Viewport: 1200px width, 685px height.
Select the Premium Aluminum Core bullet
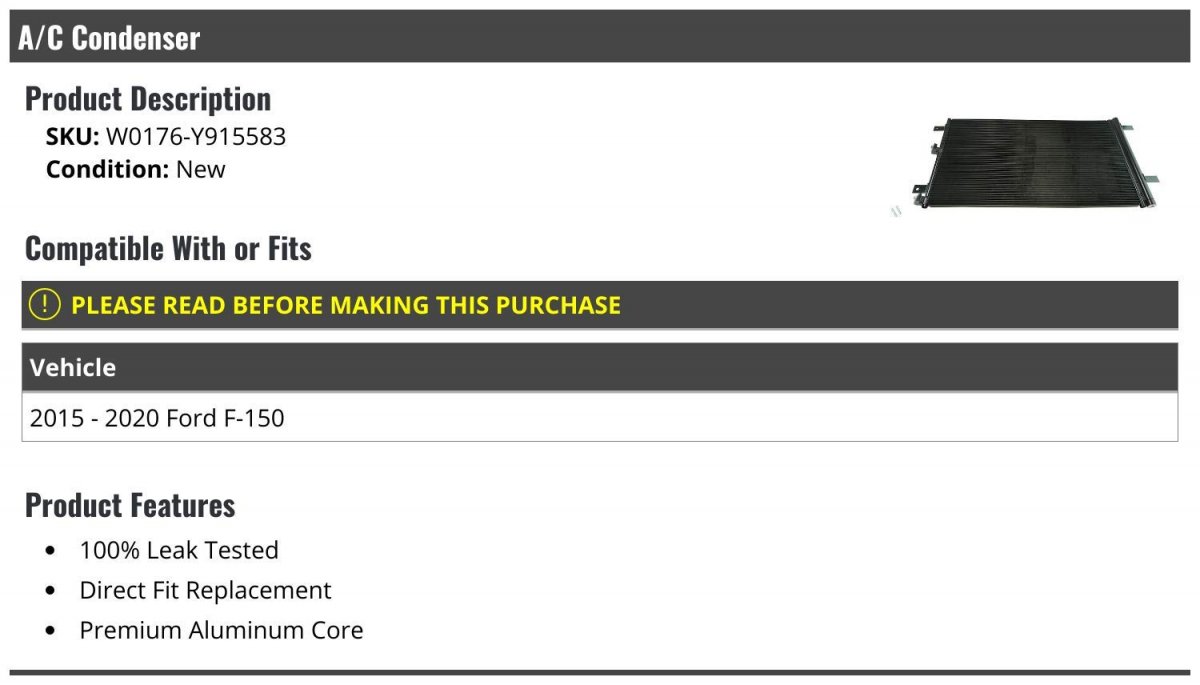coord(221,630)
